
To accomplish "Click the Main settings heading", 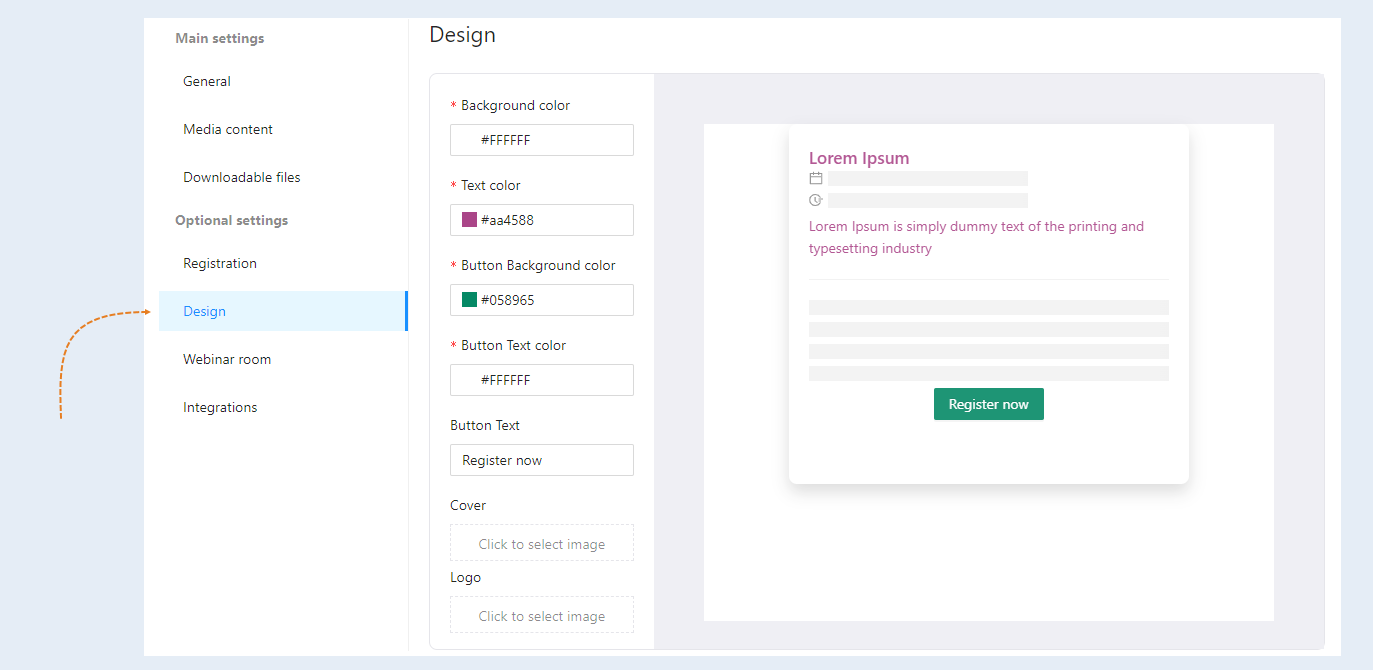I will 220,38.
